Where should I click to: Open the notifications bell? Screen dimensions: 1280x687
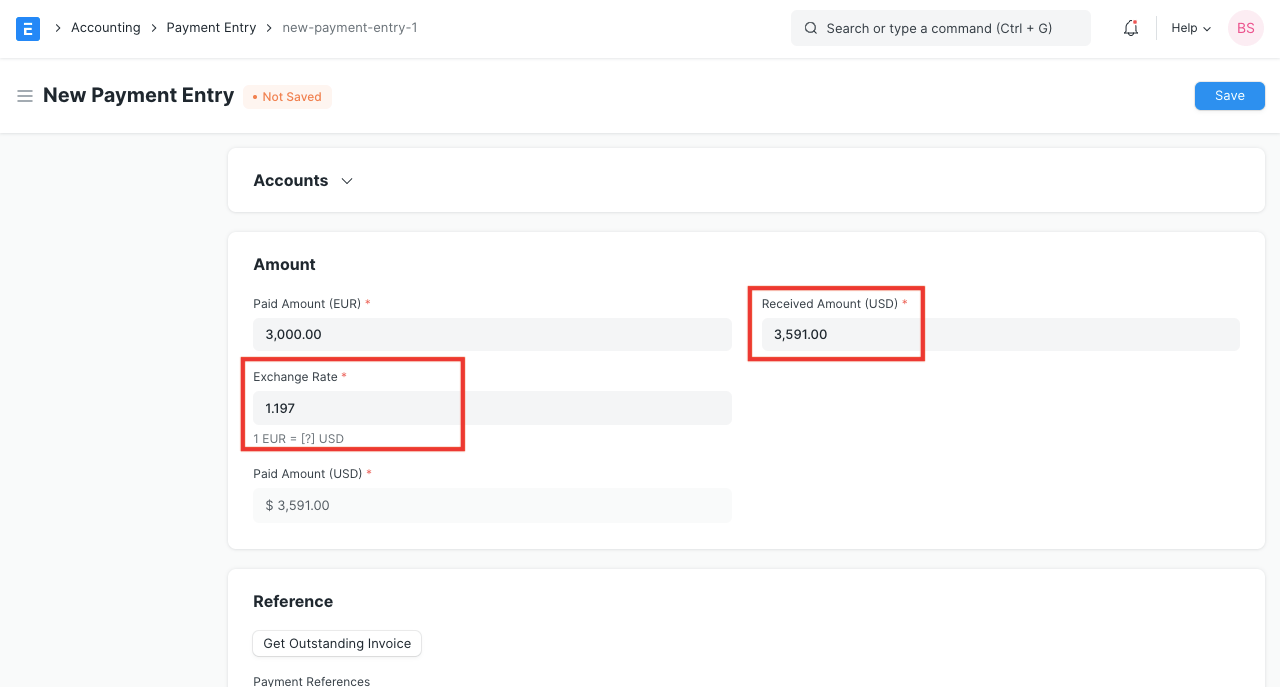click(1130, 28)
